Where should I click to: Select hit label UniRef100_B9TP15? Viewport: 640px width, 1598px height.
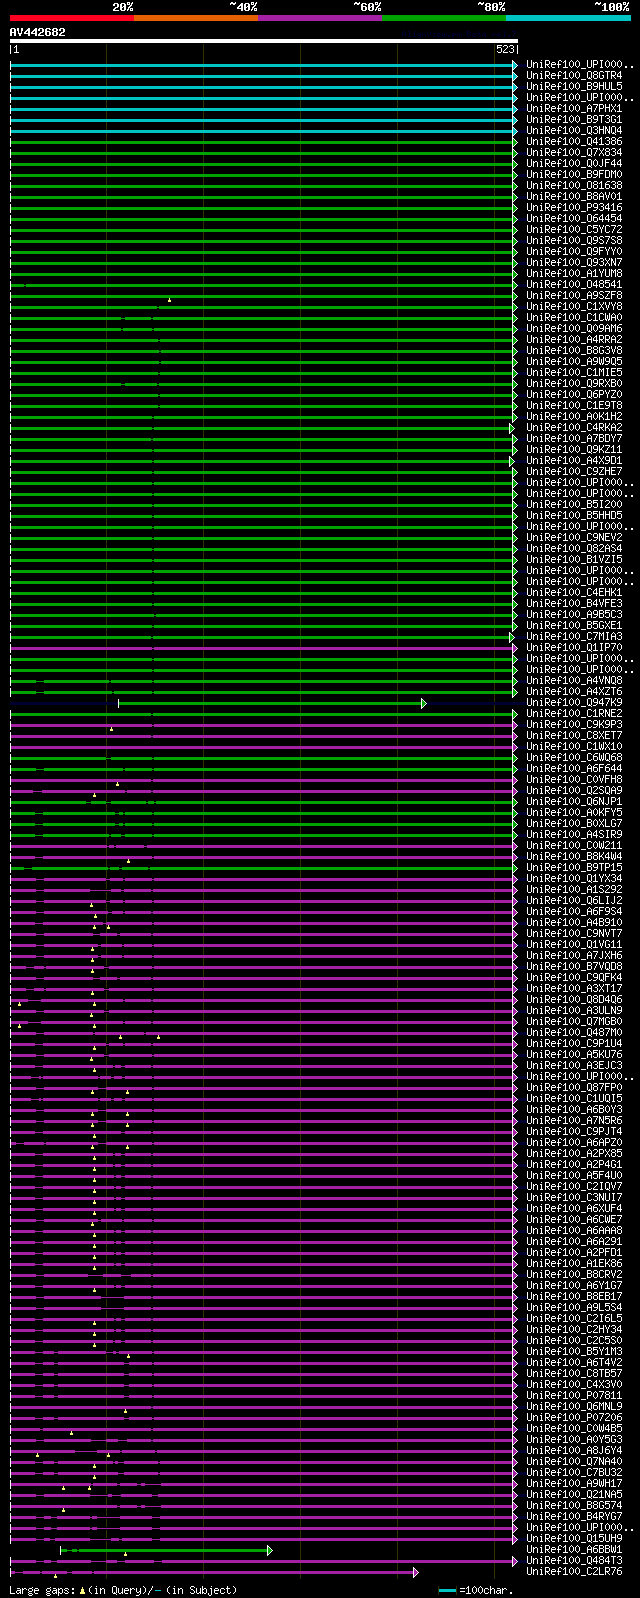pyautogui.click(x=574, y=868)
